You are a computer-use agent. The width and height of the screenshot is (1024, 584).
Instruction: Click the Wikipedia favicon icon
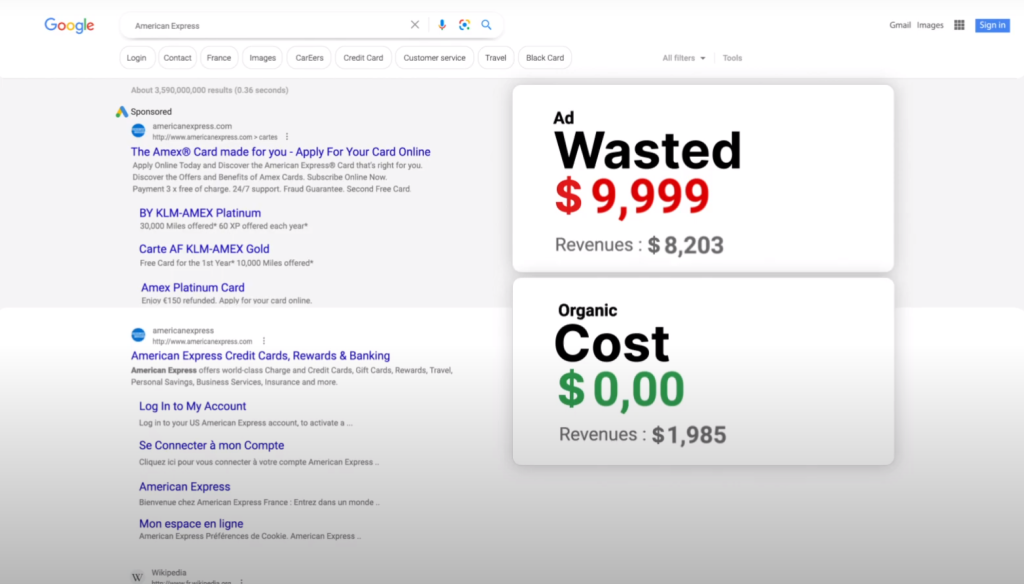pos(136,577)
